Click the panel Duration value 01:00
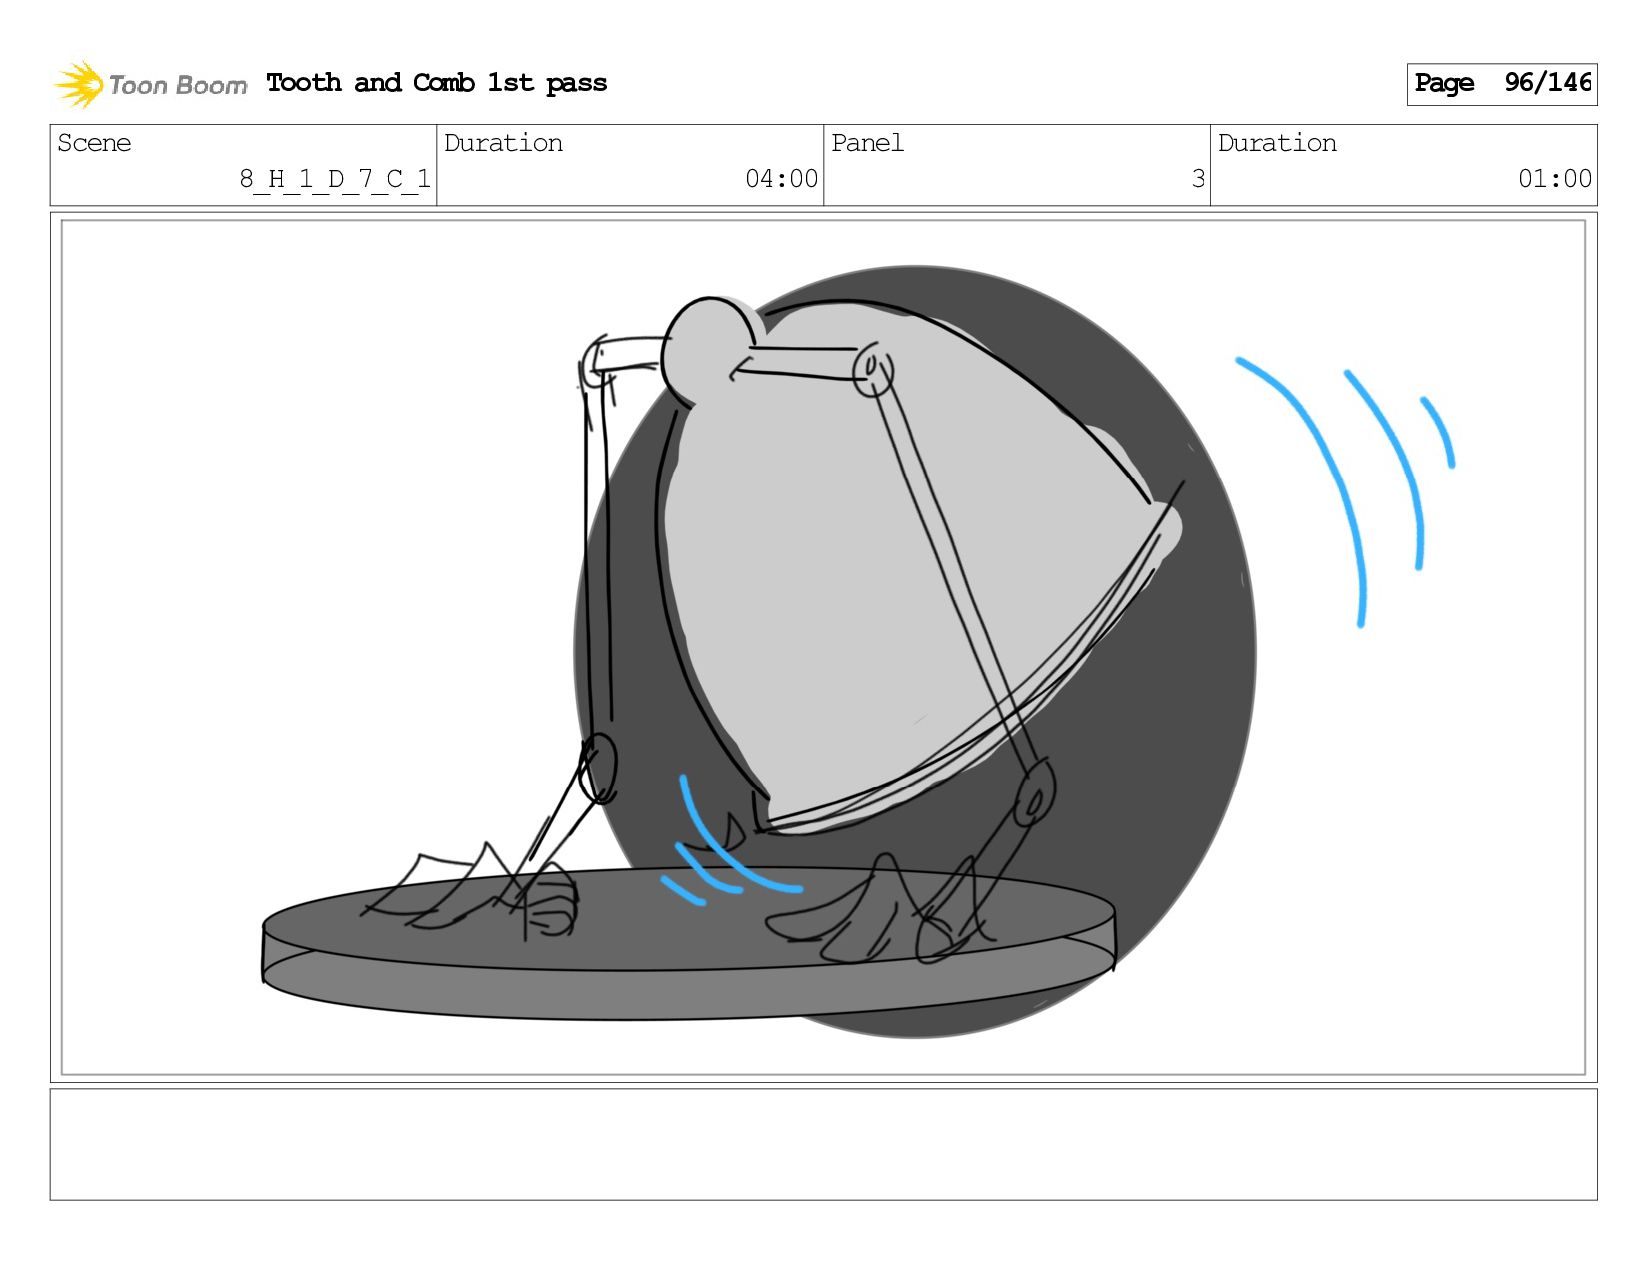 point(1554,179)
